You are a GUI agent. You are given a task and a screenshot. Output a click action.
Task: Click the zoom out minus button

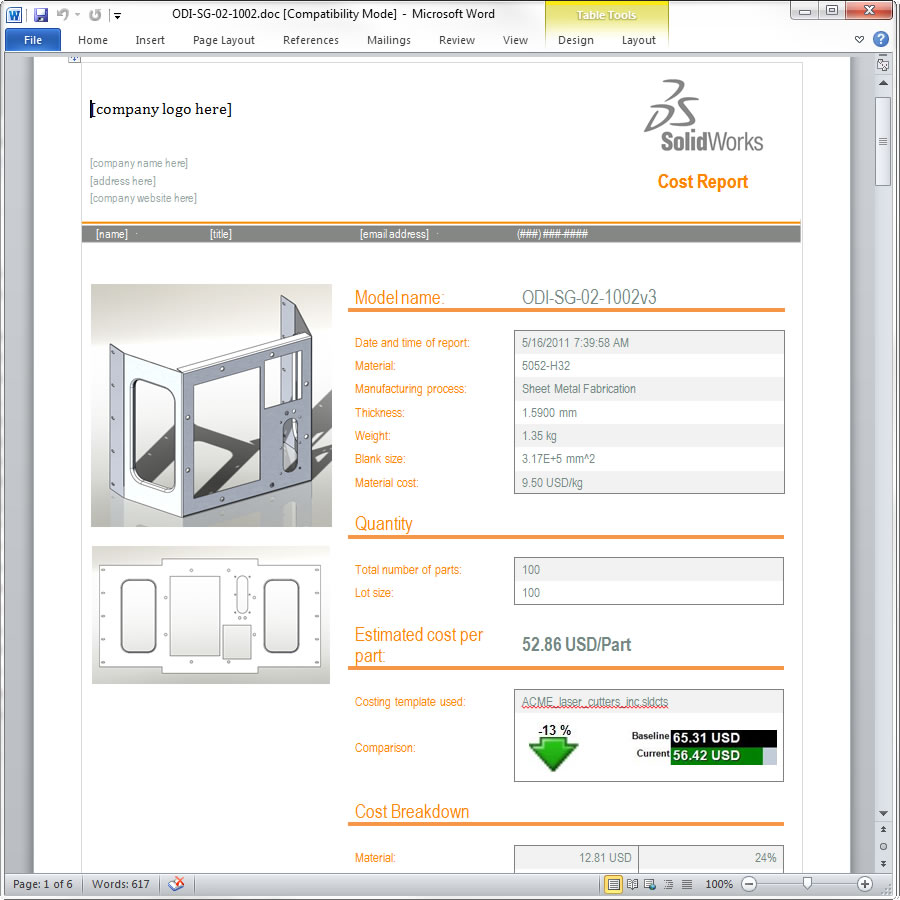(749, 884)
